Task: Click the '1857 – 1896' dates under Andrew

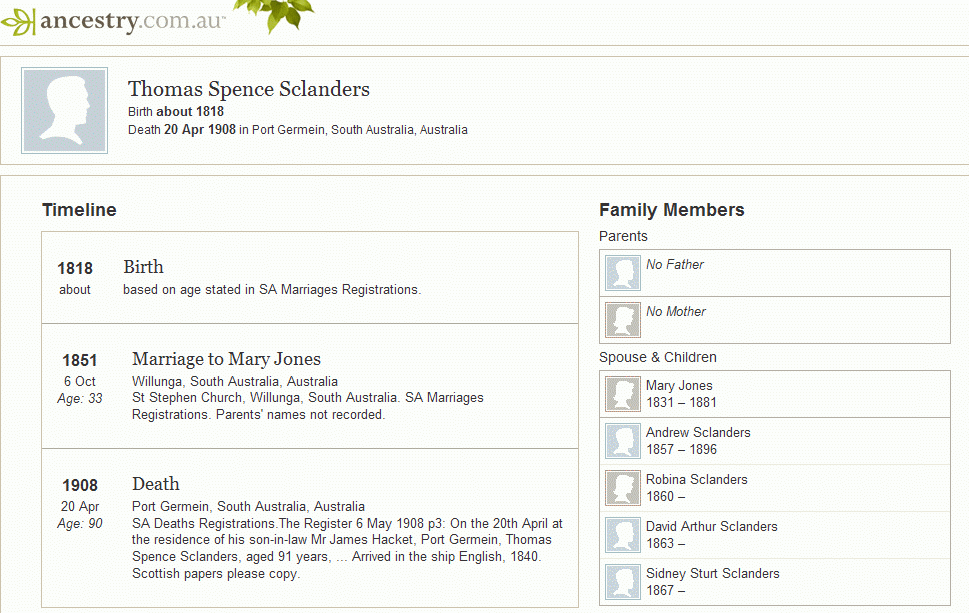Action: click(x=681, y=449)
